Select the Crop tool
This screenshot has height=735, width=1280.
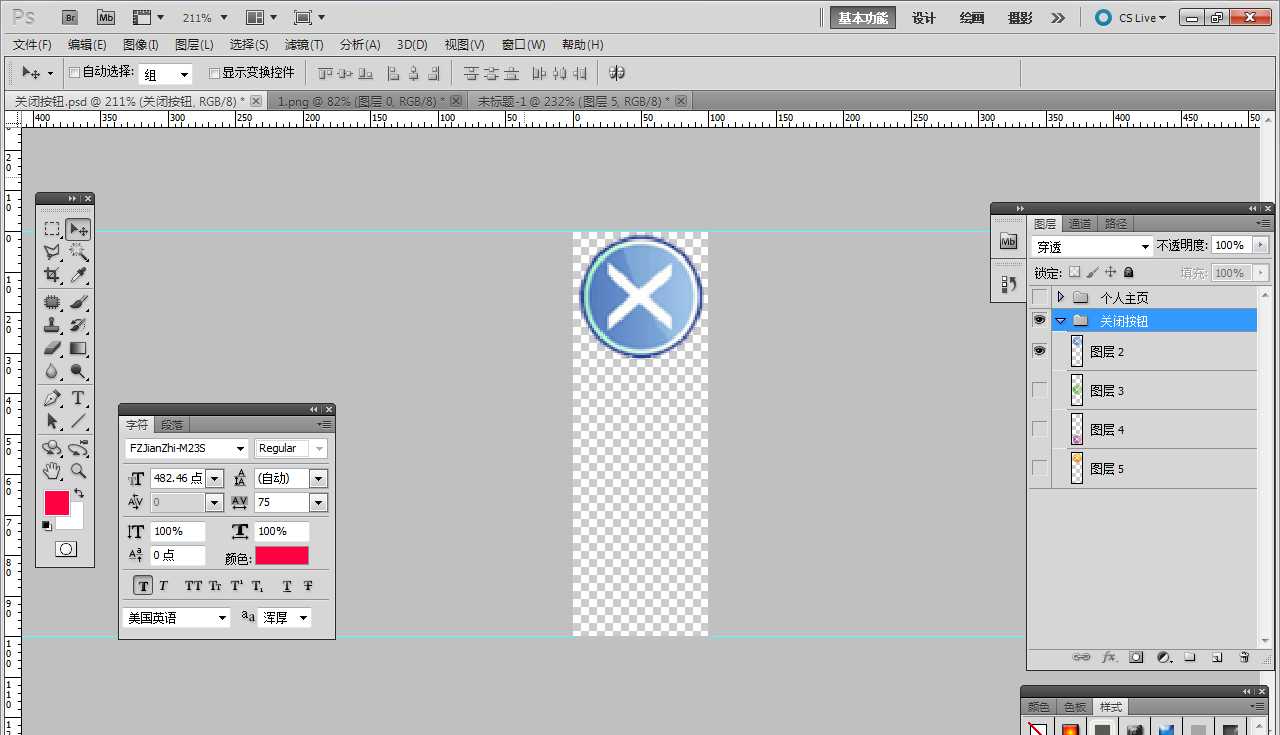pos(52,275)
